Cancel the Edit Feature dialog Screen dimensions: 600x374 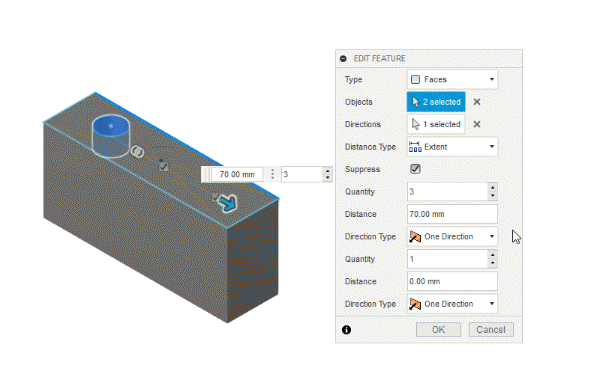coord(491,330)
